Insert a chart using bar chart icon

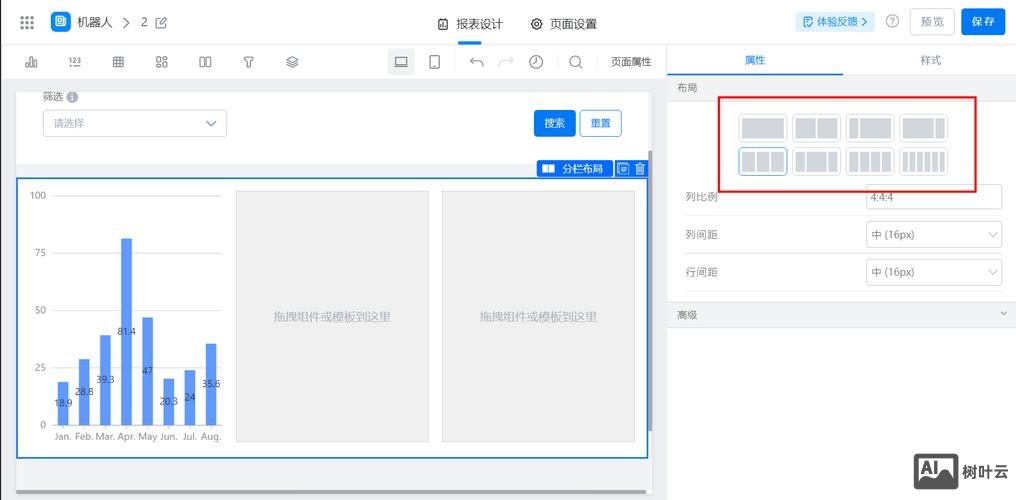coord(31,62)
